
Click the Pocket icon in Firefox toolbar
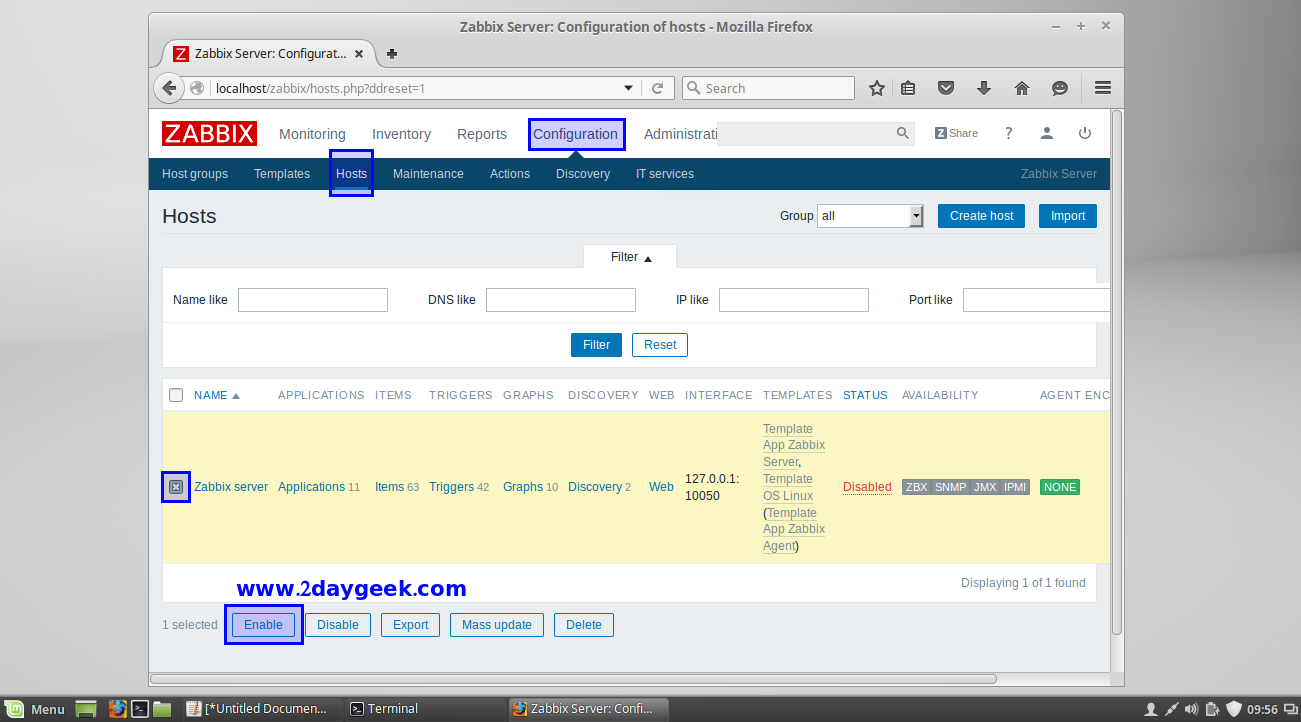(946, 88)
